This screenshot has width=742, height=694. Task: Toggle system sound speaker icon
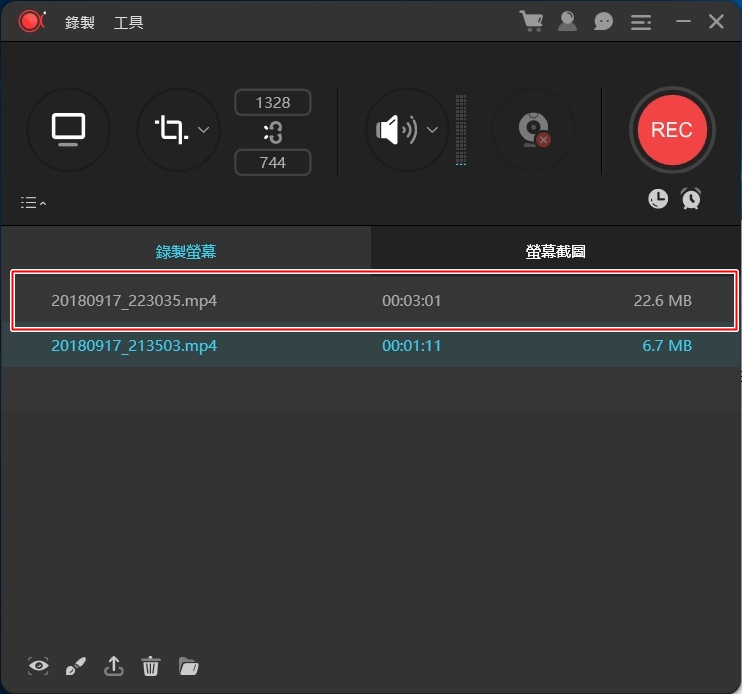click(397, 130)
